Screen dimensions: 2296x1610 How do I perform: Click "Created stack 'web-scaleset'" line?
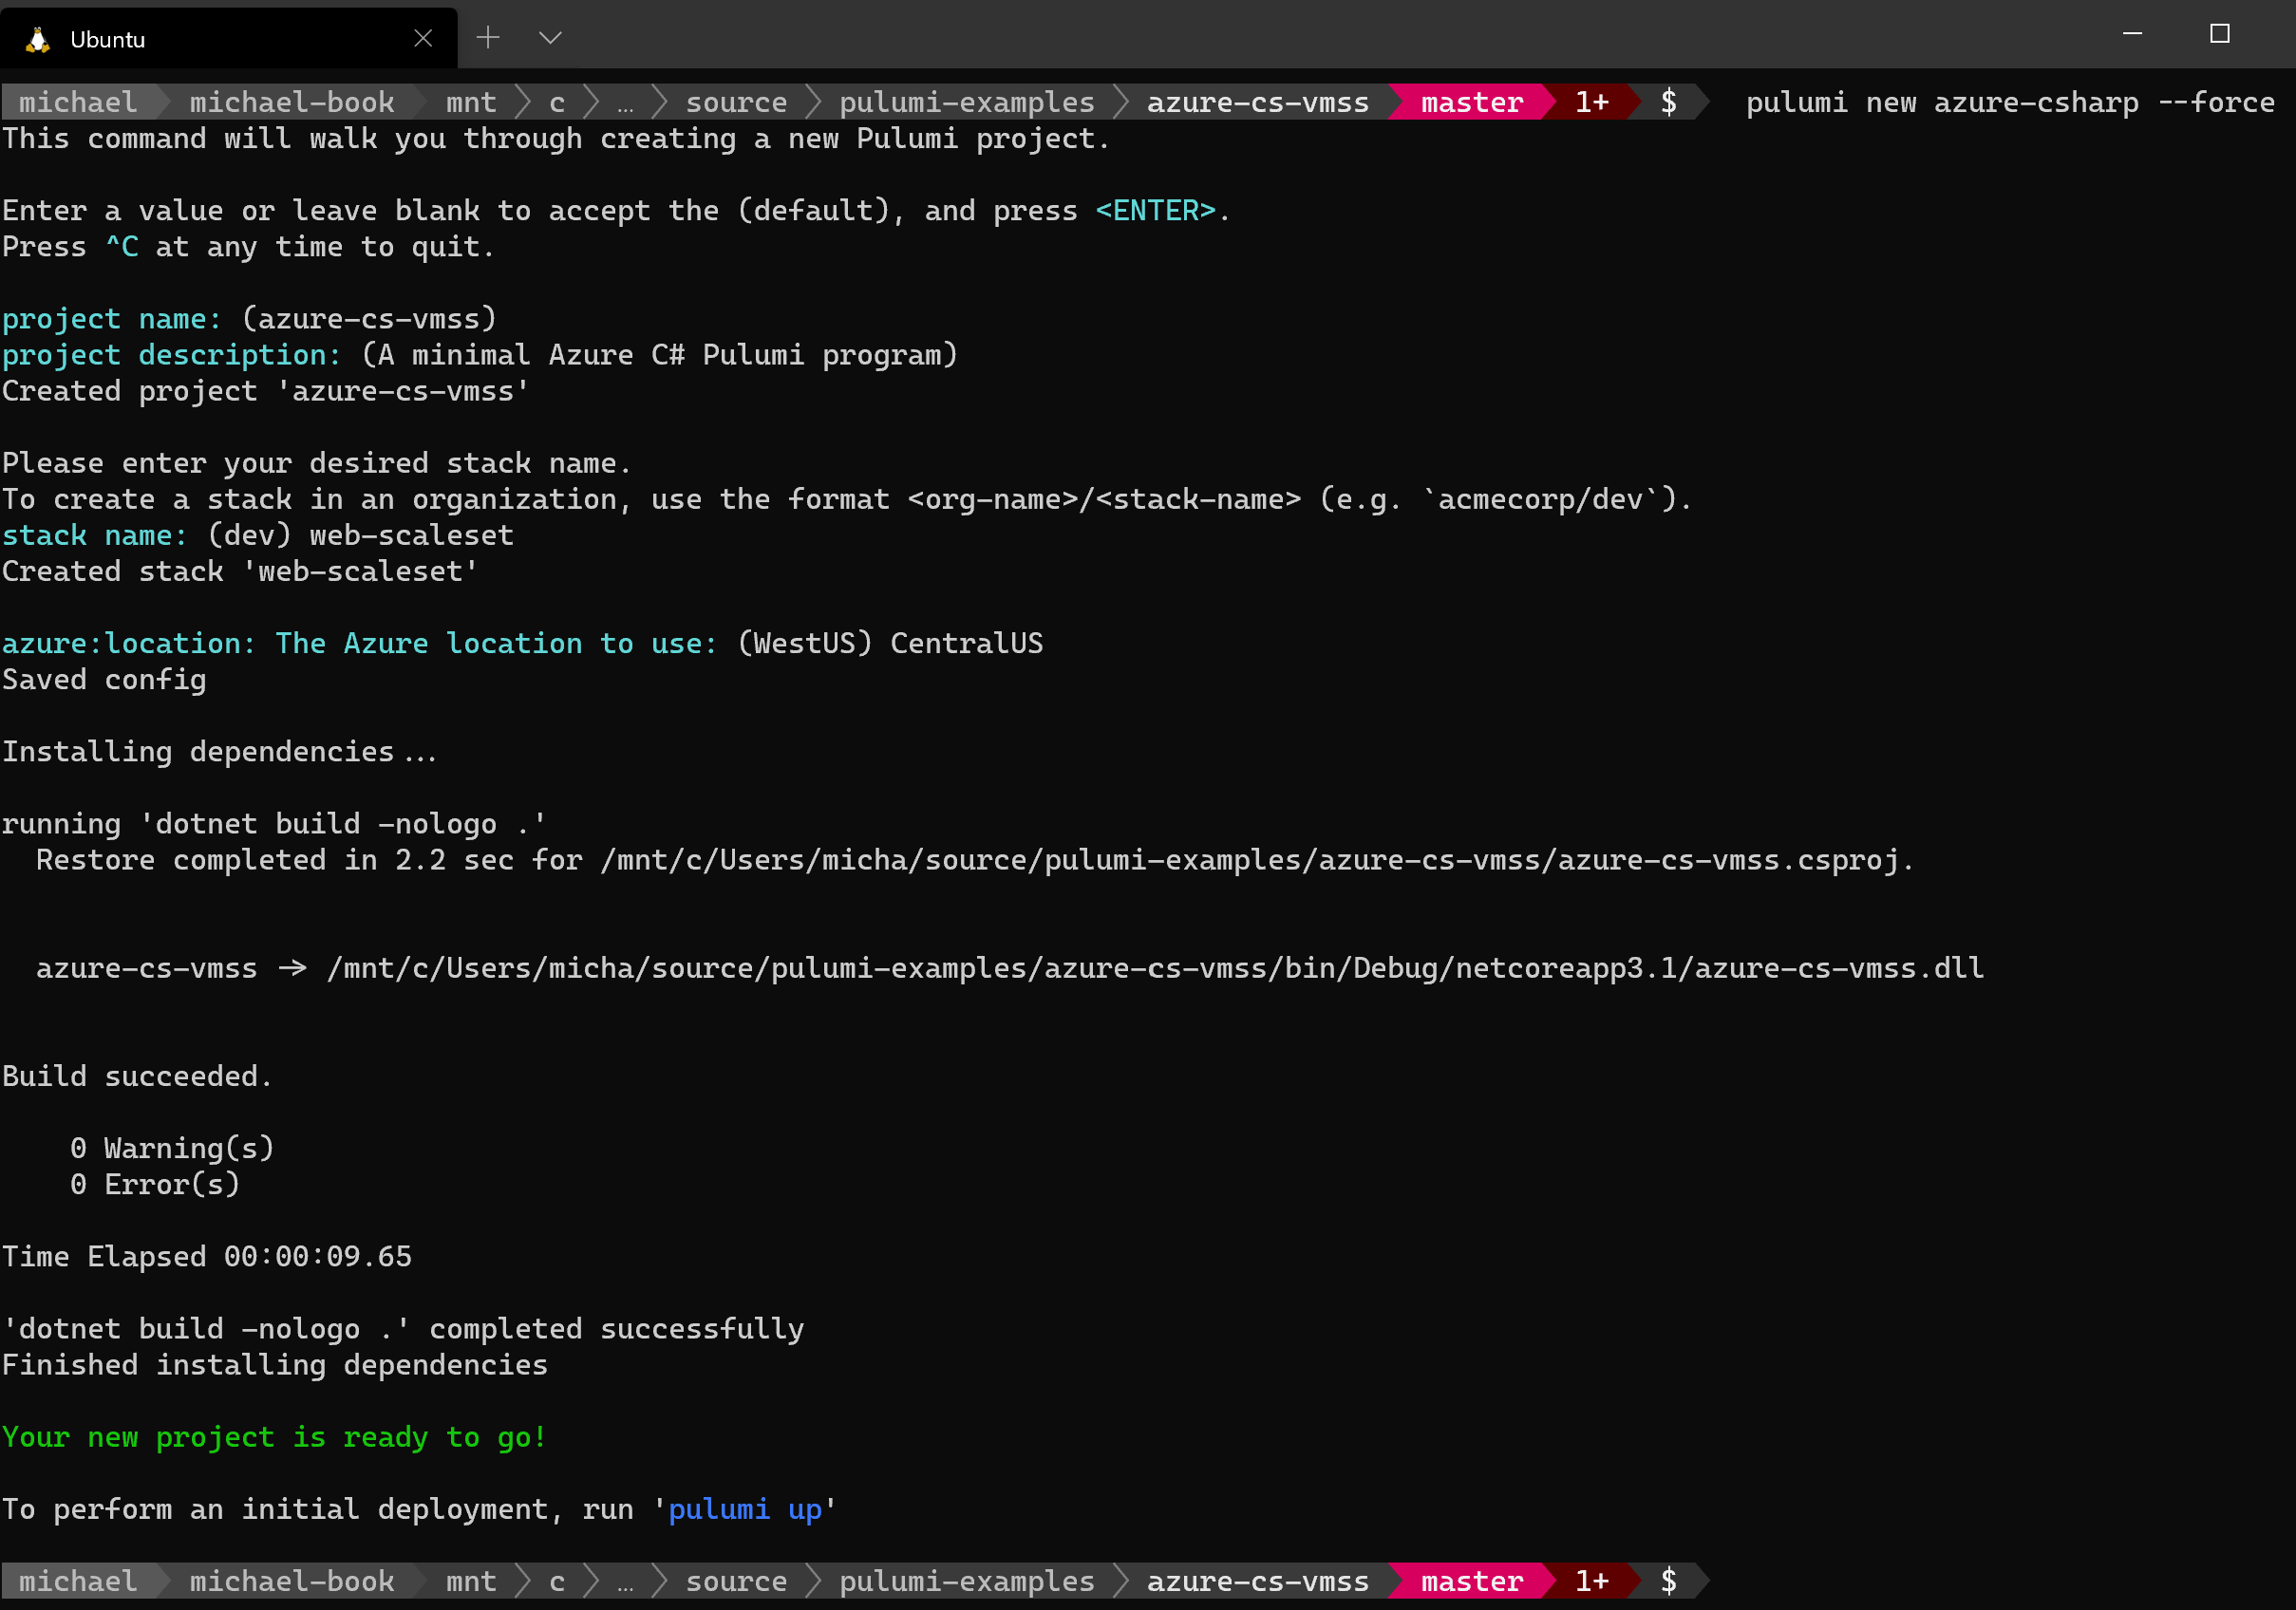tap(240, 571)
